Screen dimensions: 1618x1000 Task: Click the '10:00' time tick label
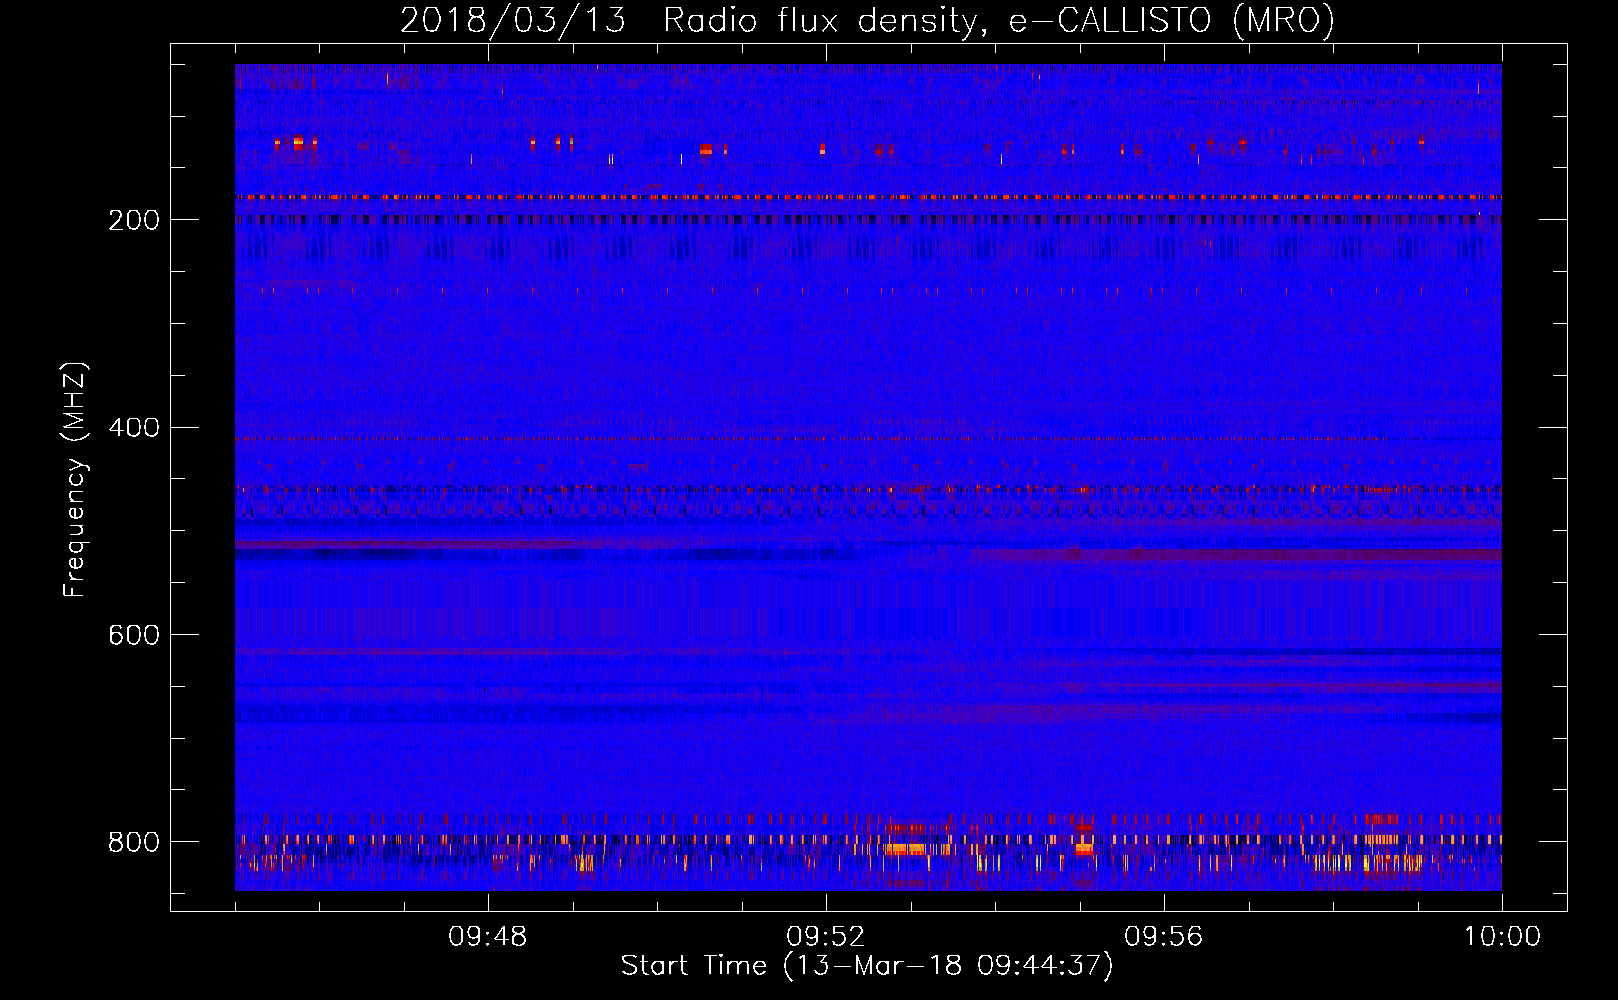point(1502,937)
